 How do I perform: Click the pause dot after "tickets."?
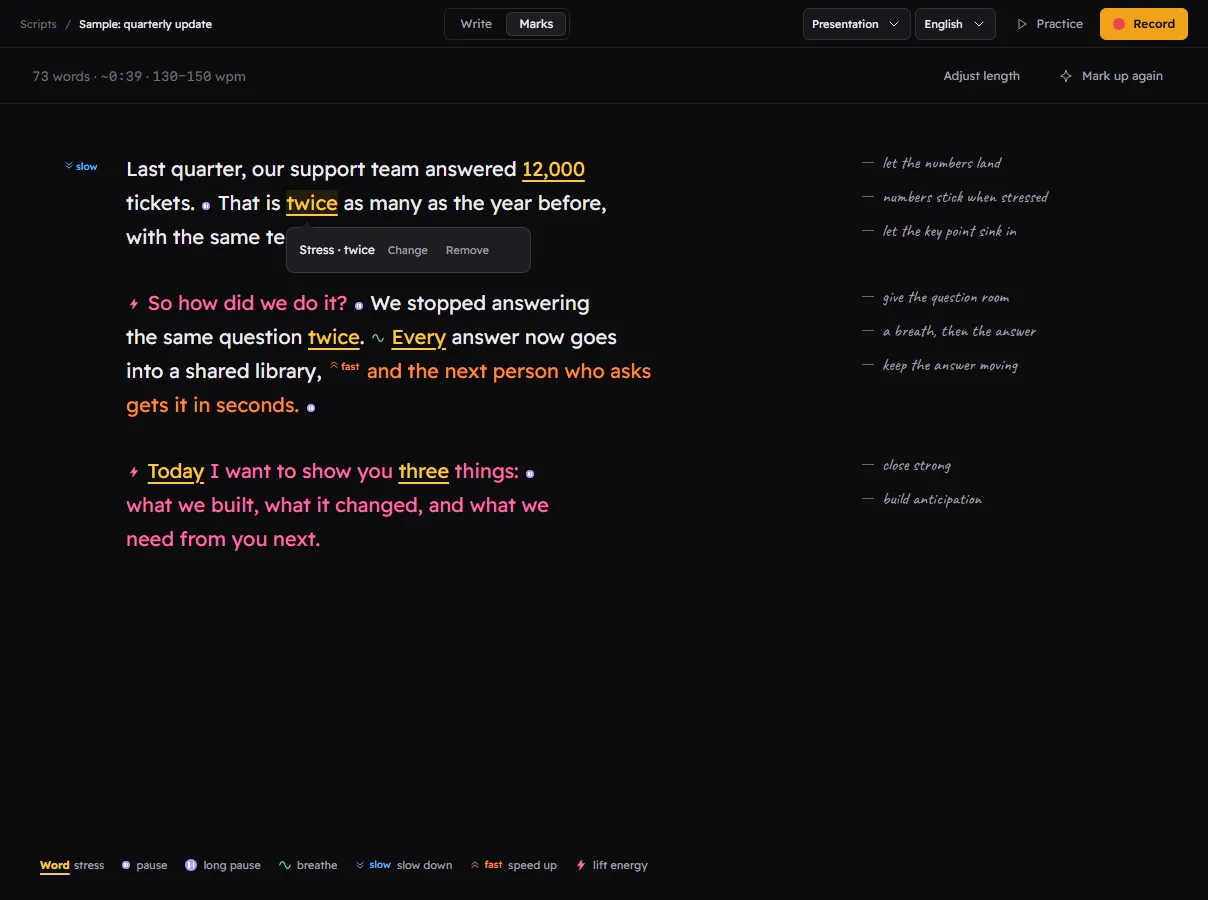pyautogui.click(x=206, y=205)
